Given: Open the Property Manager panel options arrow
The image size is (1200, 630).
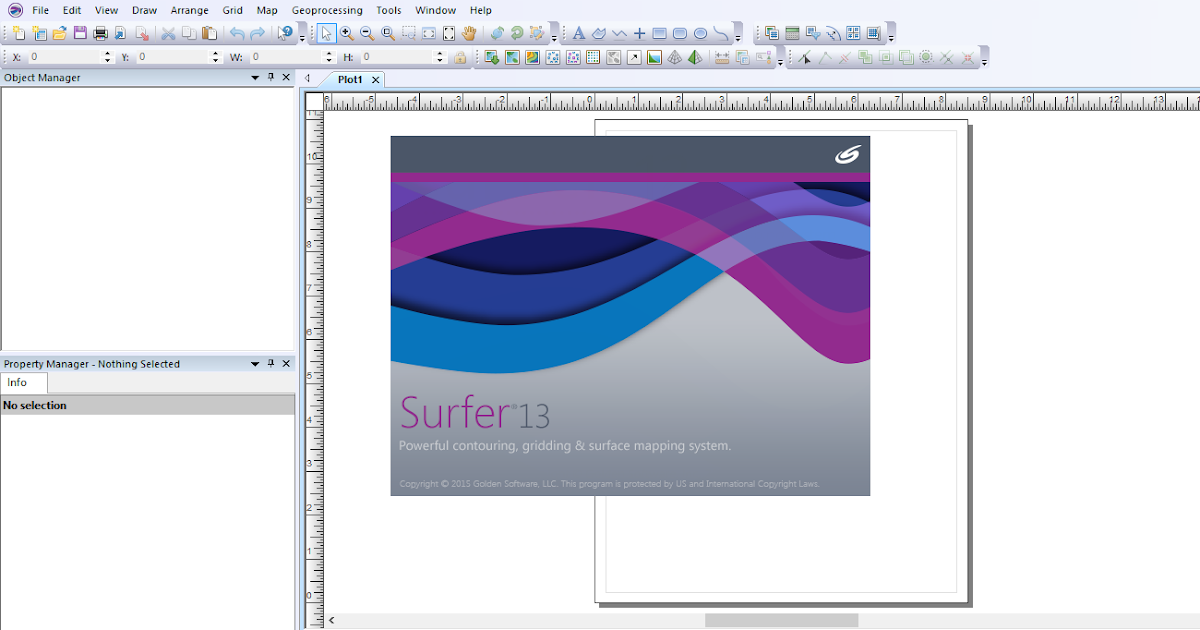Looking at the screenshot, I should (x=254, y=364).
